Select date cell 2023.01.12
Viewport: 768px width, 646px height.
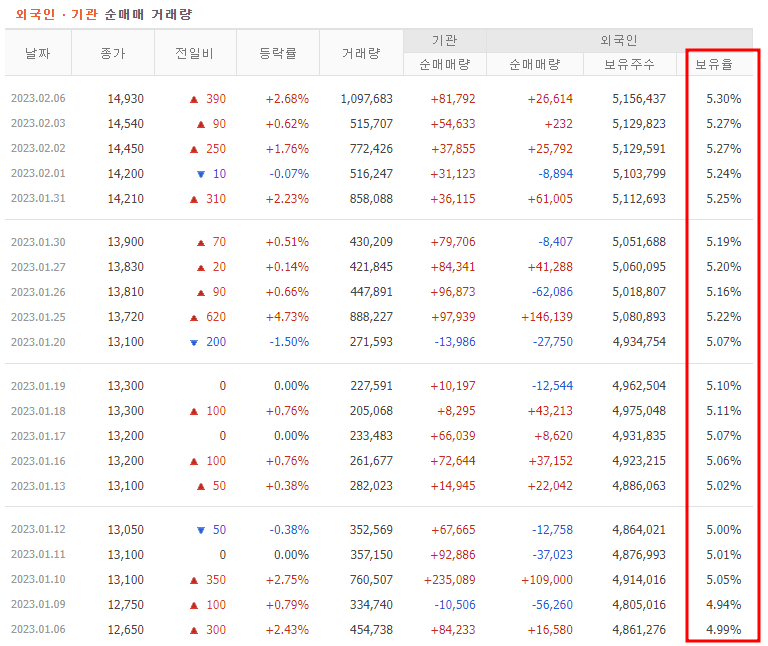pyautogui.click(x=38, y=529)
